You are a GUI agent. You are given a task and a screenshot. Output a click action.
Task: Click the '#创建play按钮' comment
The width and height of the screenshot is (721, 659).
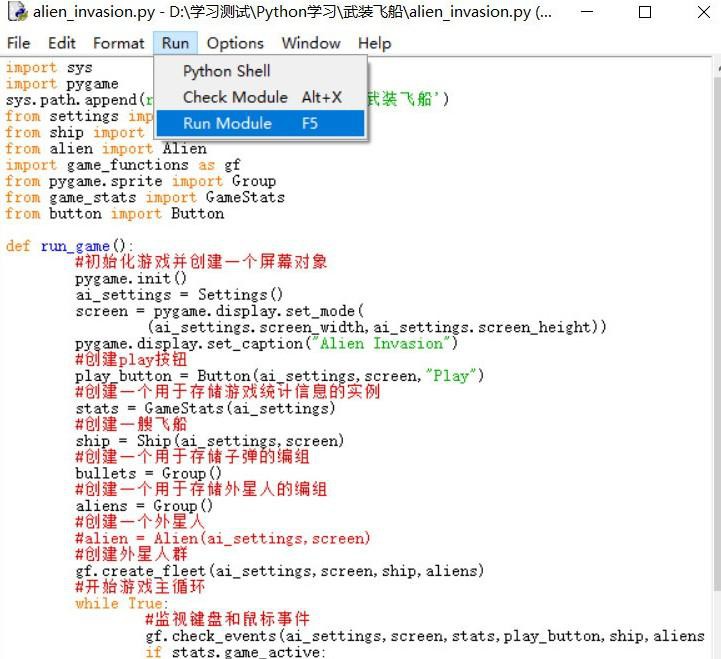[x=131, y=359]
